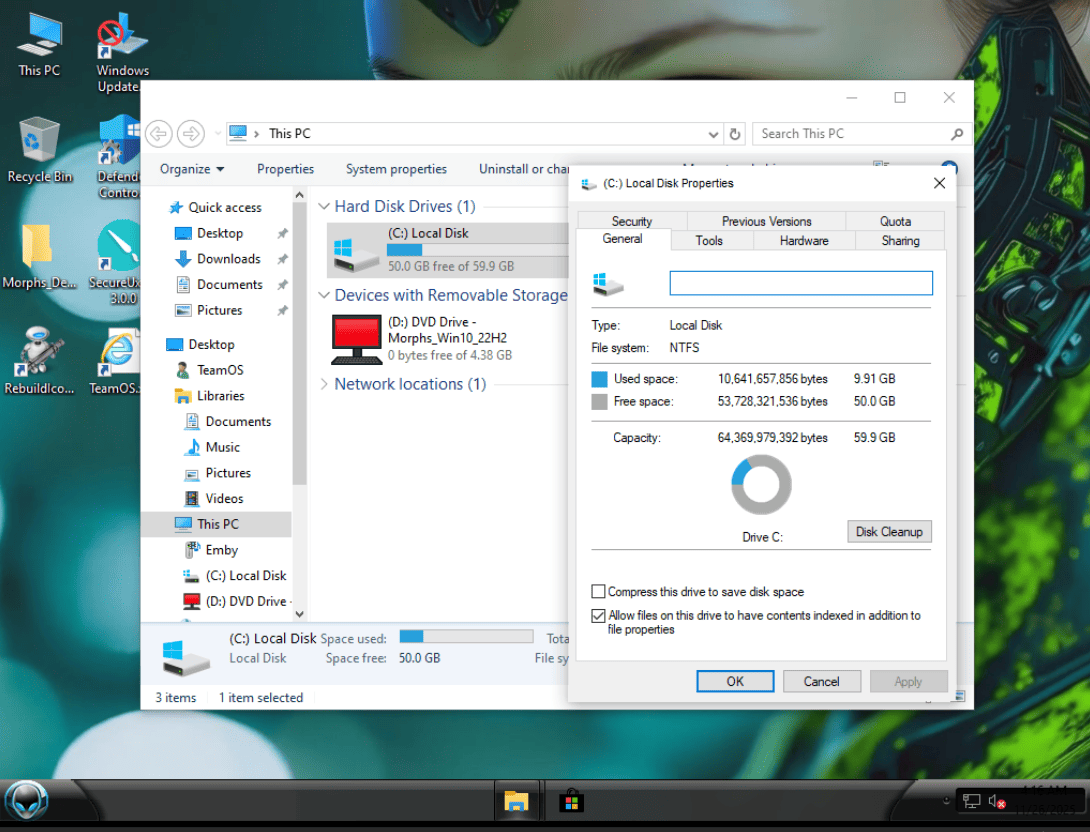
Task: Open the address bar history dropdown
Action: pos(713,134)
